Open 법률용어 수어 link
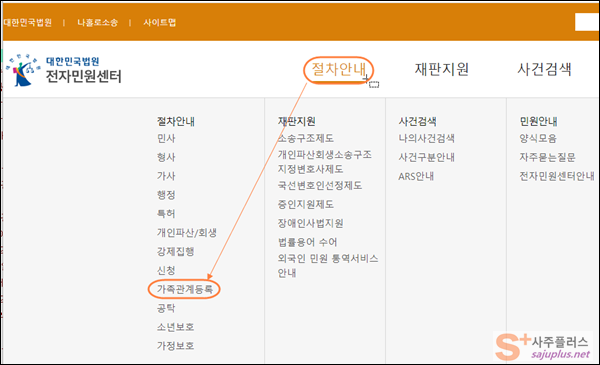The height and width of the screenshot is (365, 600). (x=308, y=242)
